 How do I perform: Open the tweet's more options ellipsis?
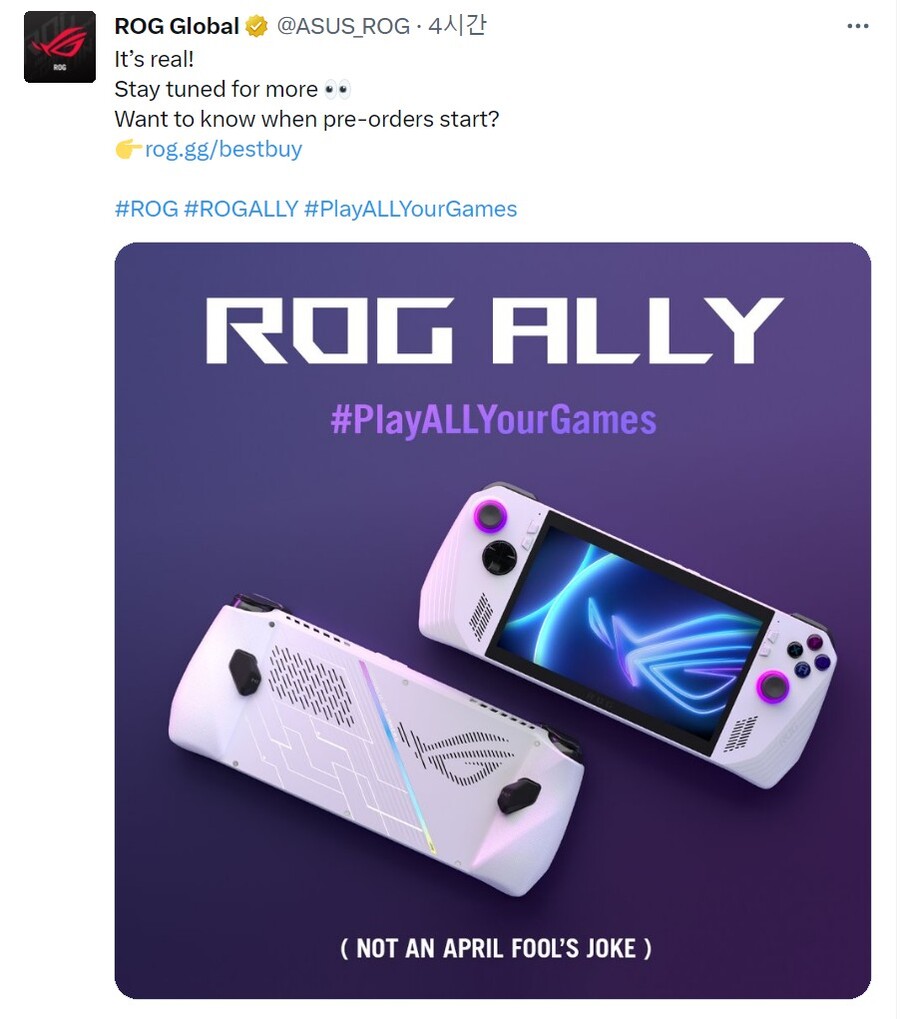click(858, 27)
